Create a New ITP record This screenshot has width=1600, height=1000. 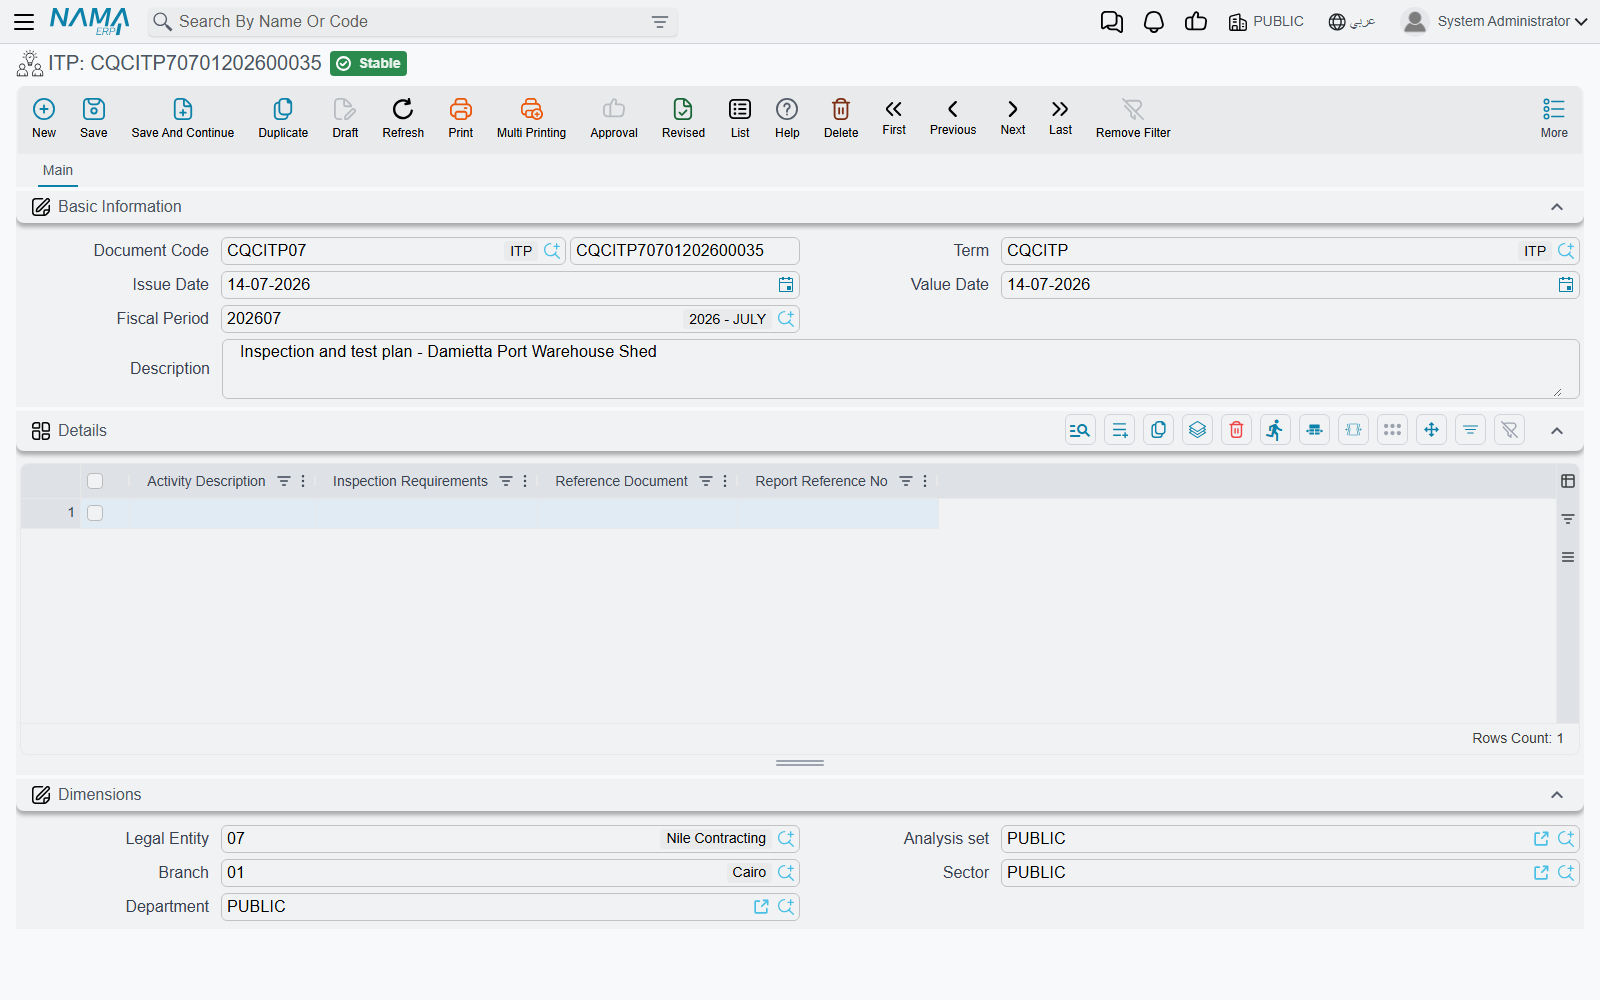pos(44,118)
